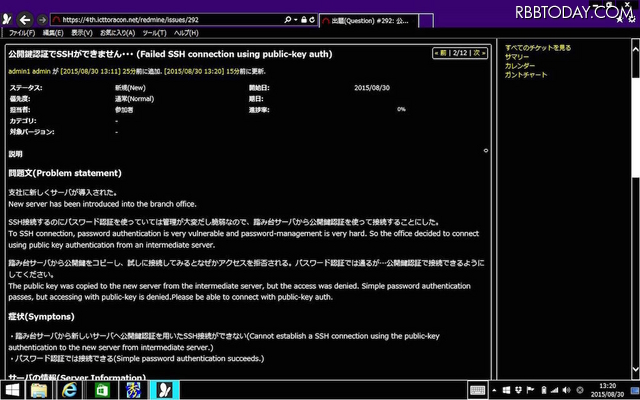Open Internet Explorer from the taskbar

point(69,391)
